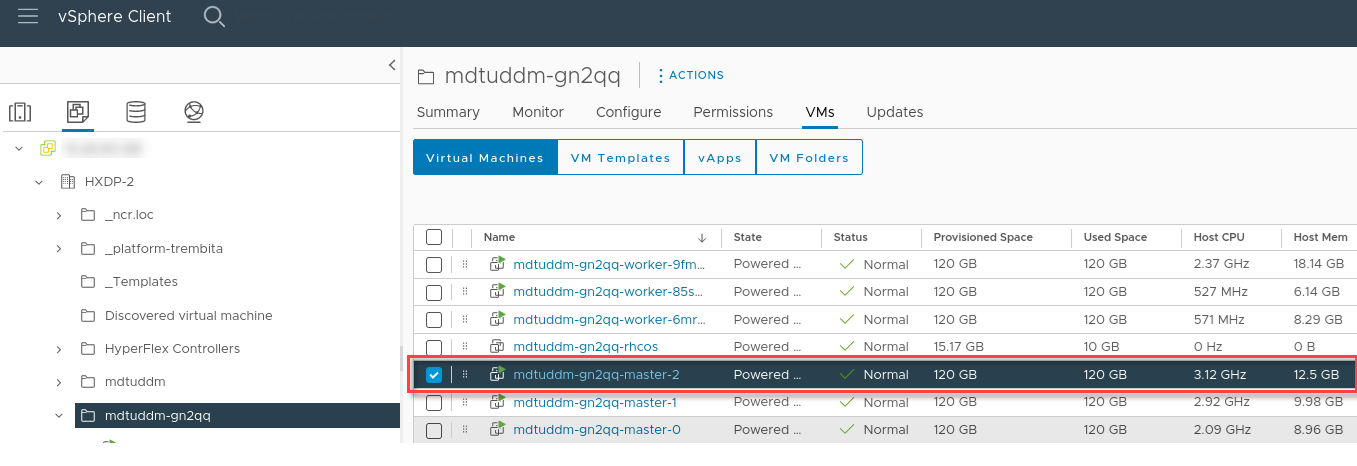Open the mdtuddm-gn2qq-master-1 VM link
The width and height of the screenshot is (1357, 466).
595,402
